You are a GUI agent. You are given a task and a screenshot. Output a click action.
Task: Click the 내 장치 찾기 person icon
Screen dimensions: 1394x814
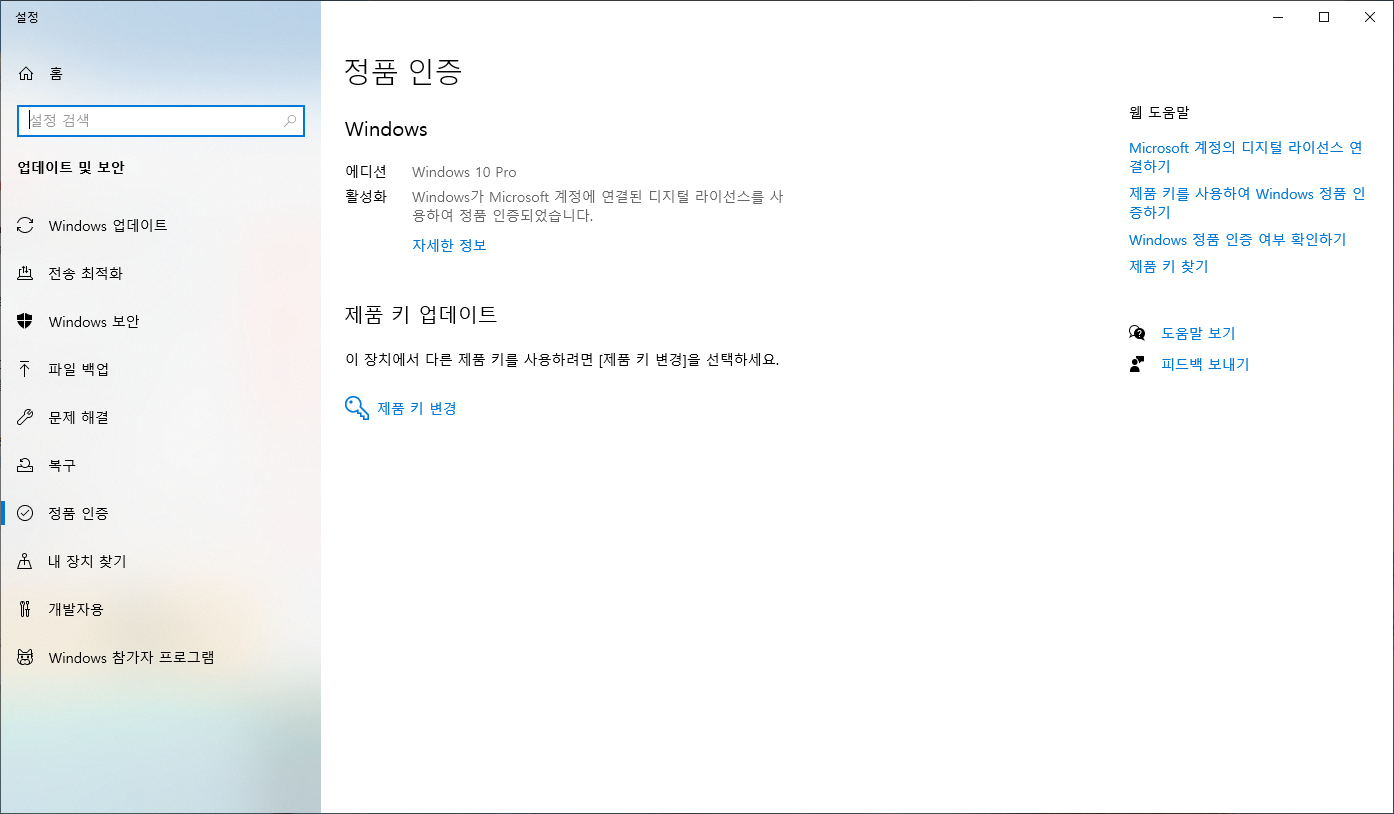26,561
